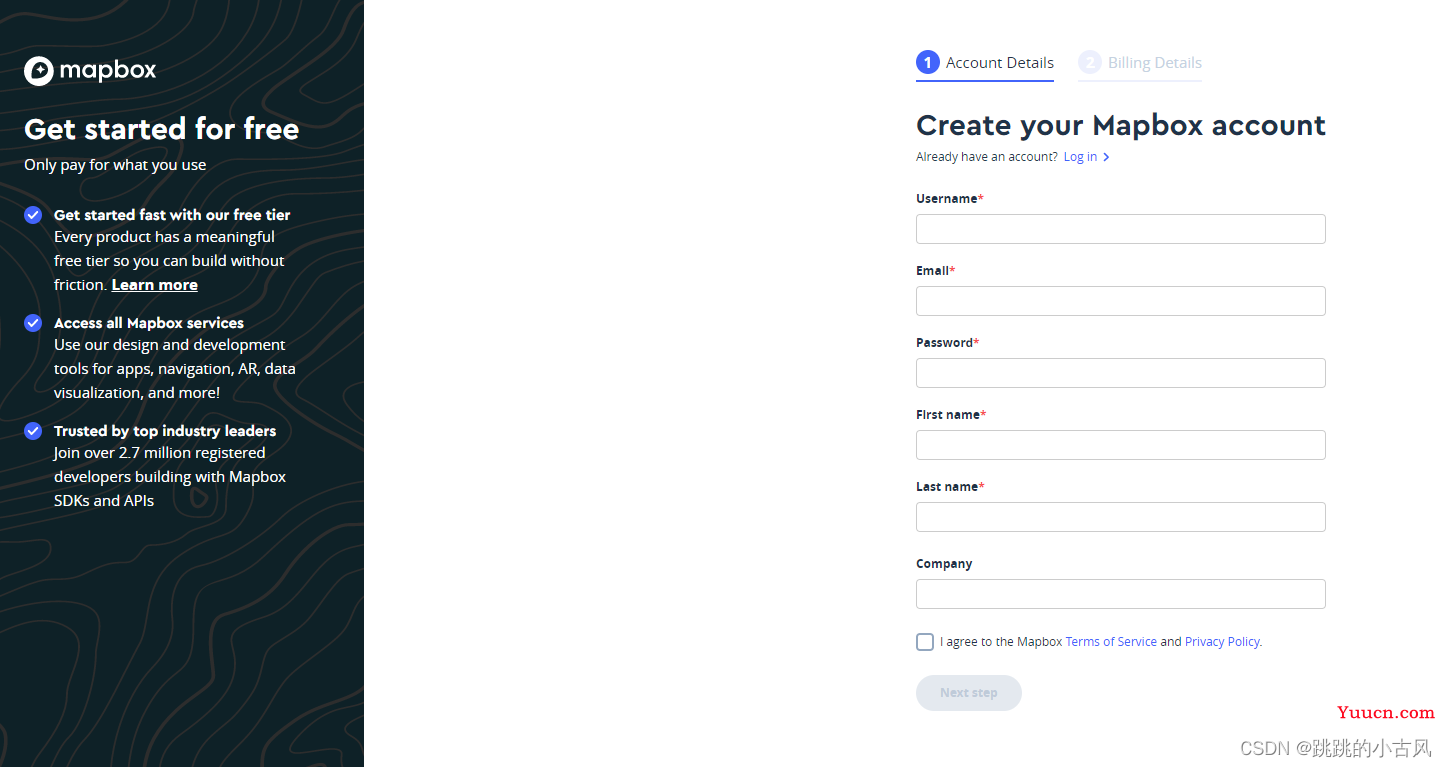The width and height of the screenshot is (1447, 767).
Task: Open the Billing Details tab
Action: pos(1154,63)
